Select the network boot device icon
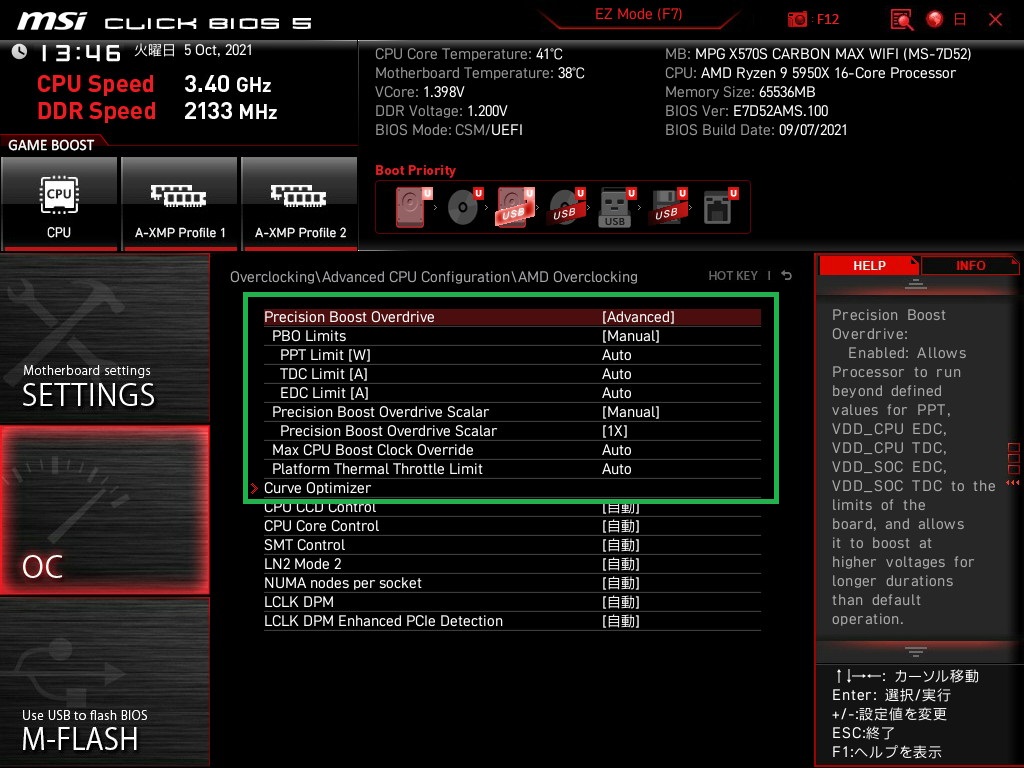 [720, 207]
